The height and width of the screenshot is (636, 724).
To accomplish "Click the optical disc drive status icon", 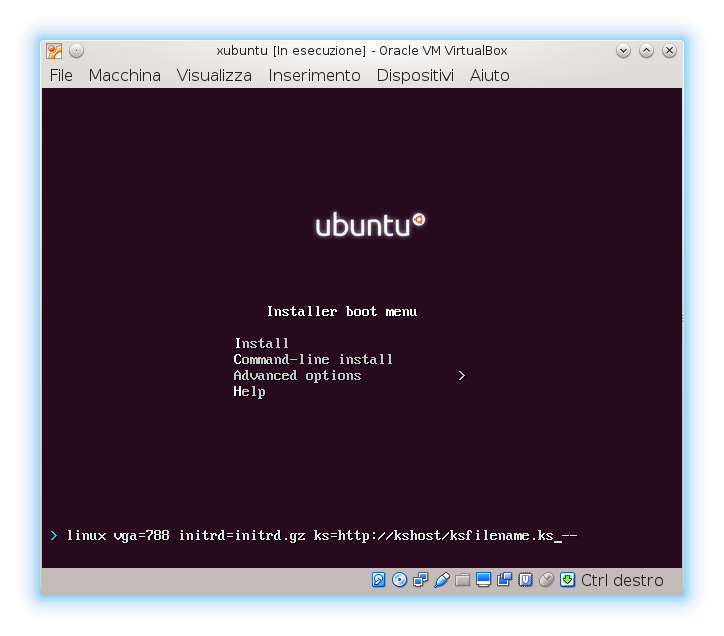I will point(399,580).
